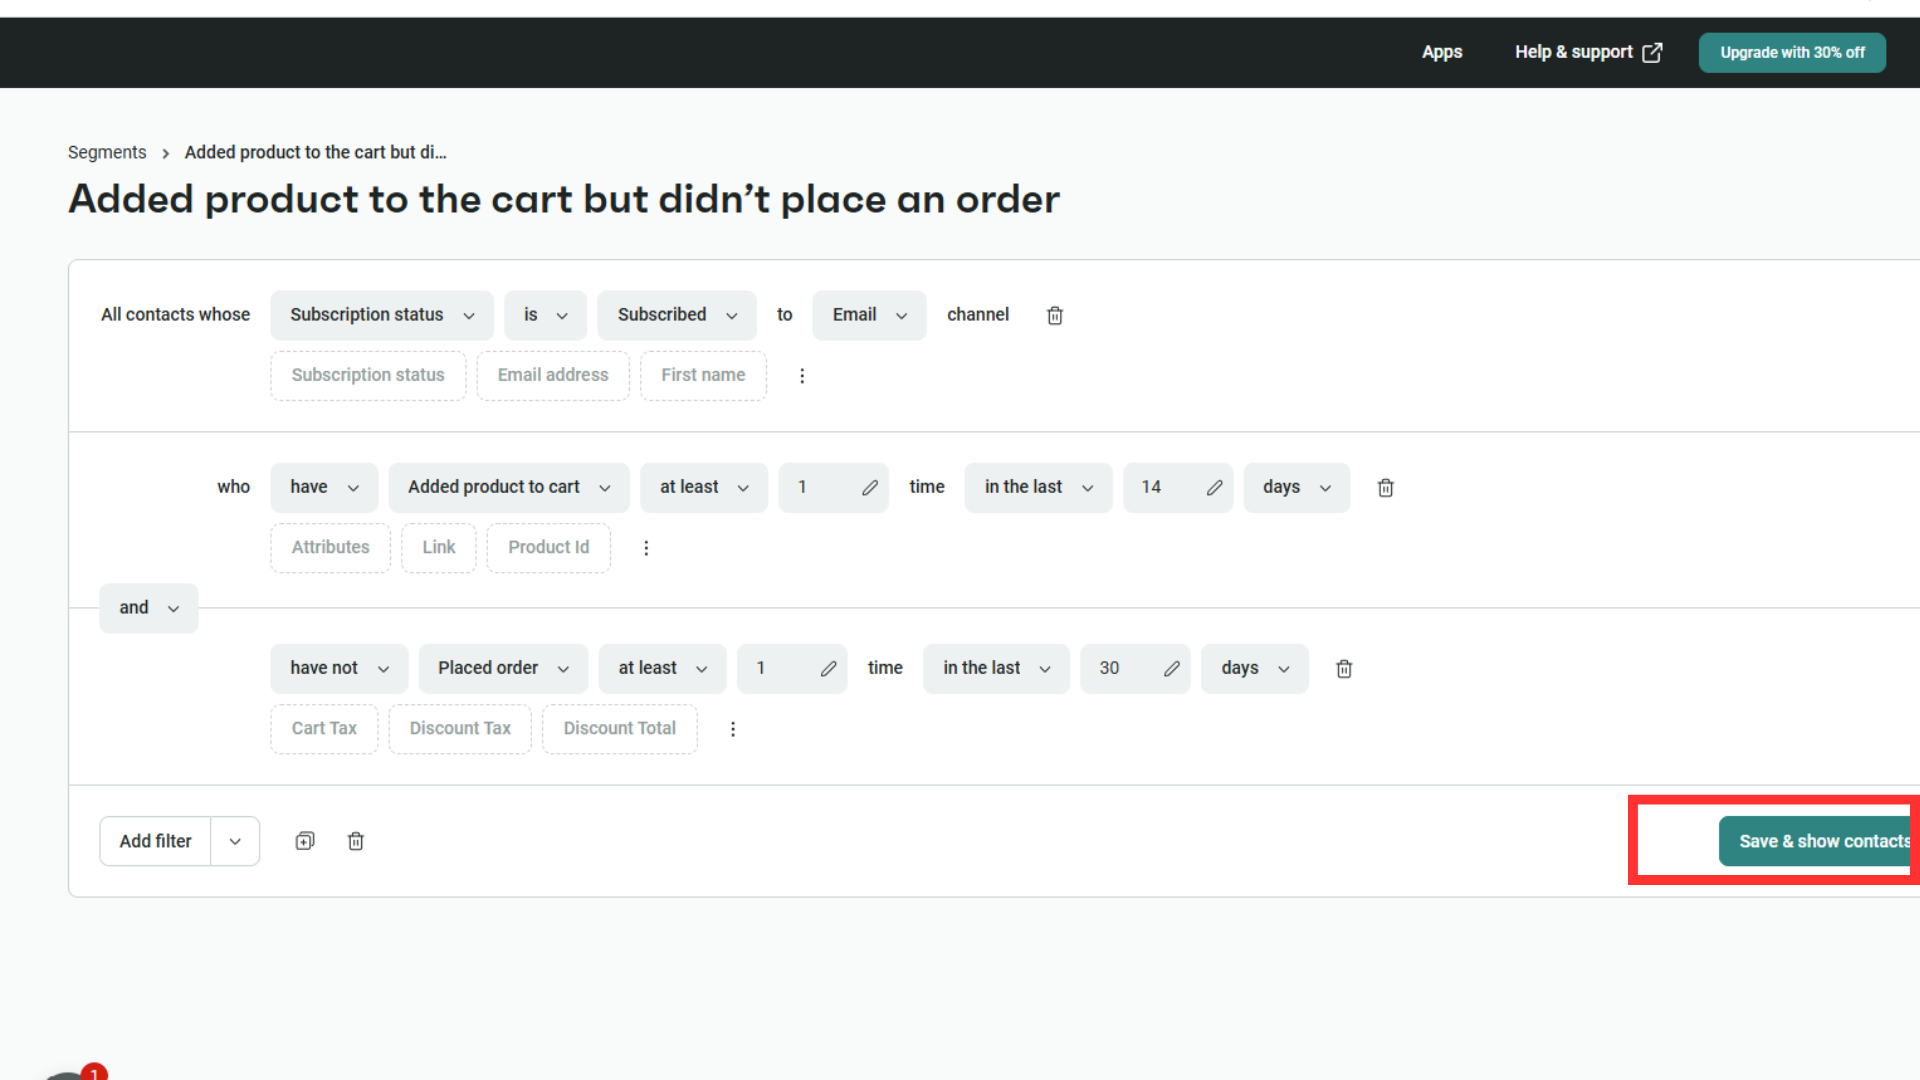Image resolution: width=1920 pixels, height=1080 pixels.
Task: Edit the 14 days value pencil icon
Action: click(x=1214, y=488)
